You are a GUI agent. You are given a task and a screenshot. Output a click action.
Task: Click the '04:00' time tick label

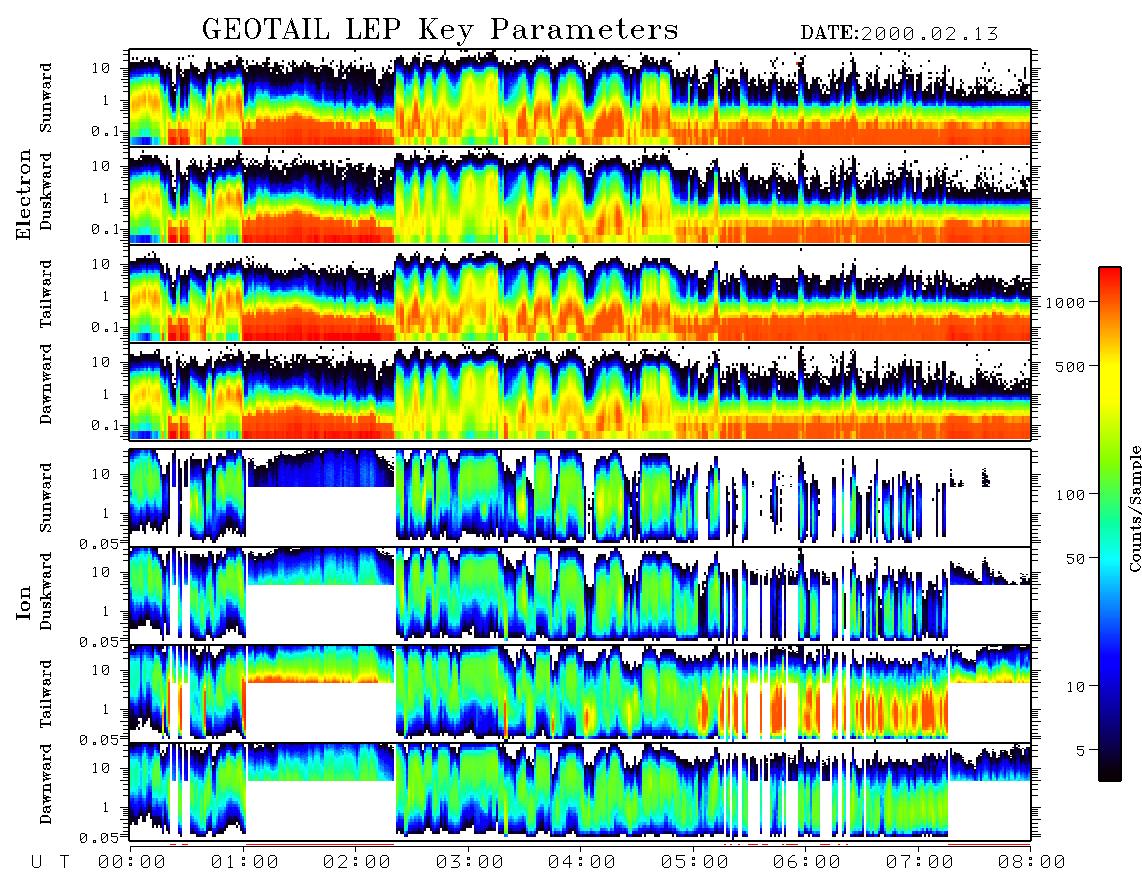point(582,863)
